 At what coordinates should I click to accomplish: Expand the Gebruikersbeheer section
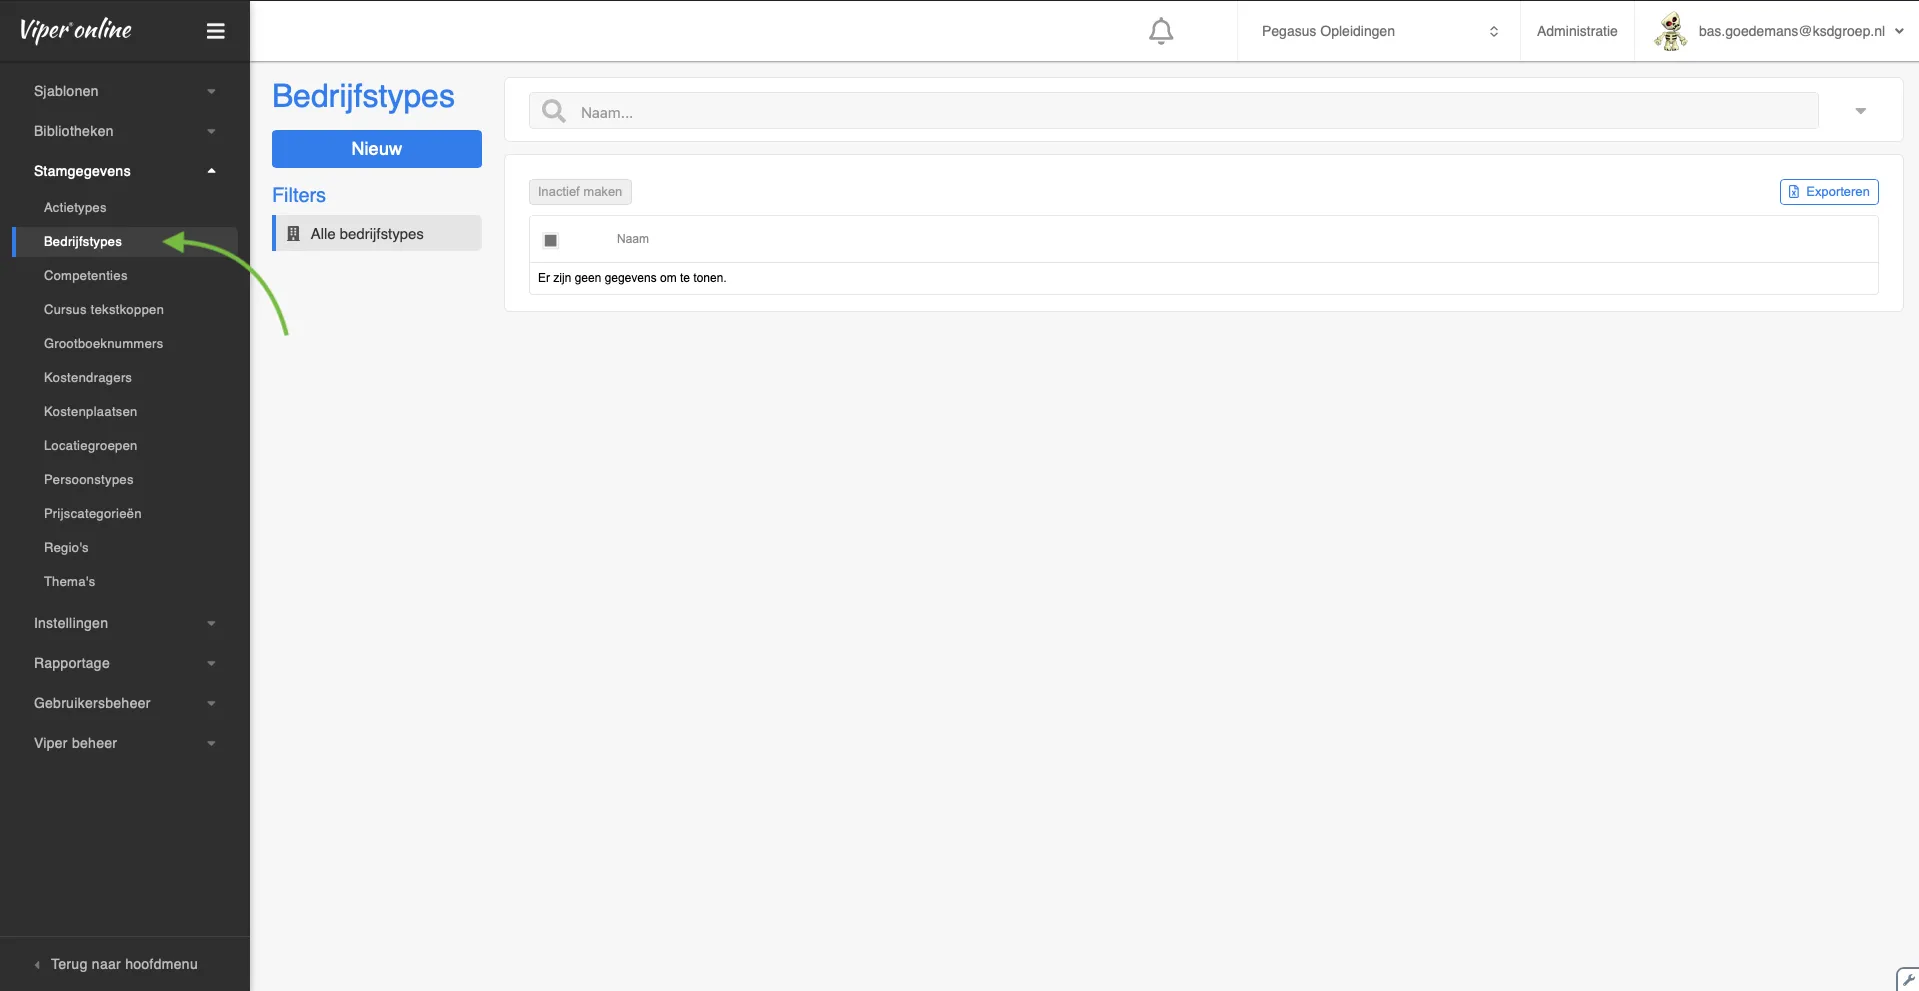(125, 703)
